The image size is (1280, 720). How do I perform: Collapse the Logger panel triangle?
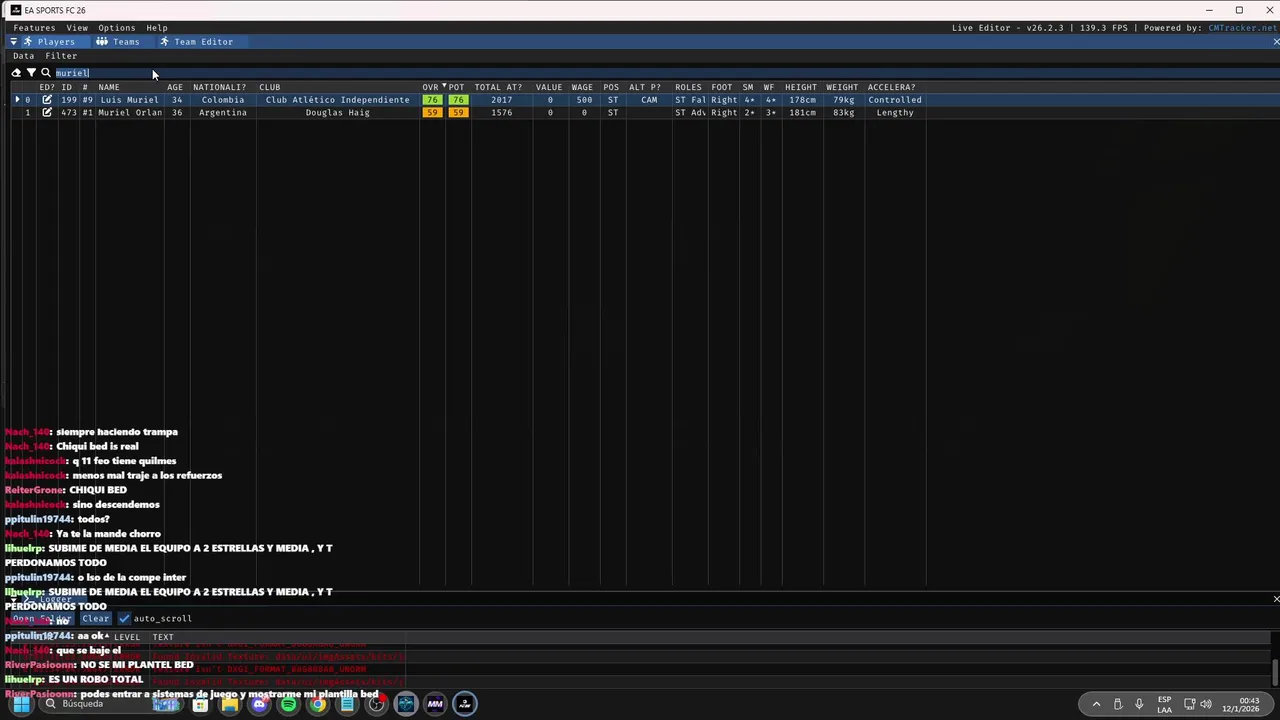coord(14,599)
